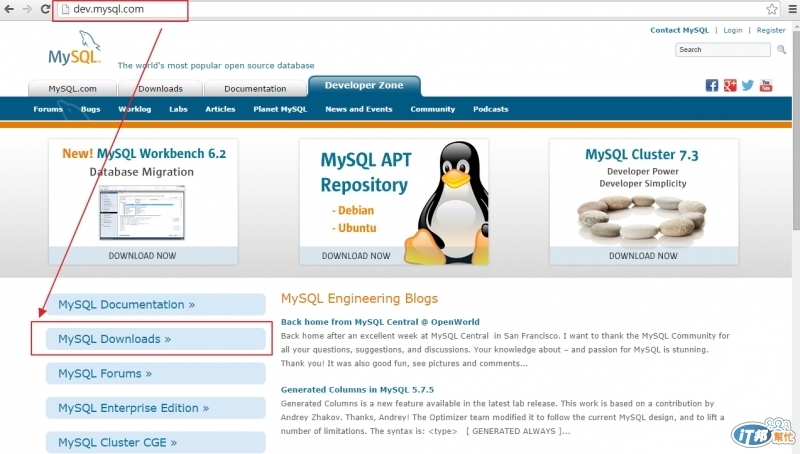Open Planet MySQL navbar item
This screenshot has width=800, height=454.
pos(280,109)
